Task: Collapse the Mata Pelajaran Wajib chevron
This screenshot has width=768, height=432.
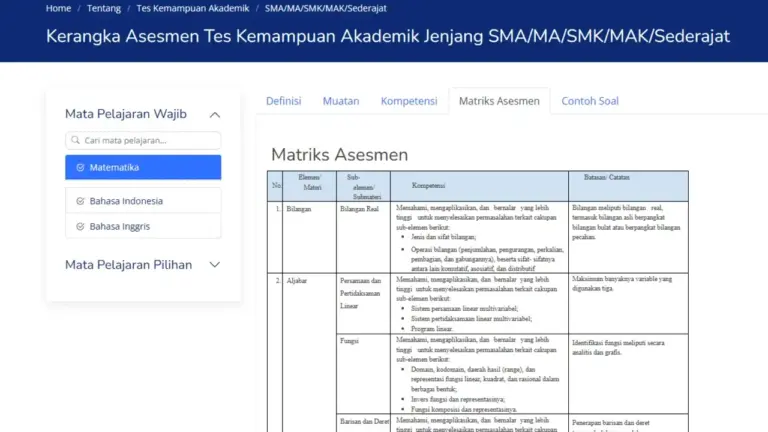Action: pyautogui.click(x=215, y=115)
